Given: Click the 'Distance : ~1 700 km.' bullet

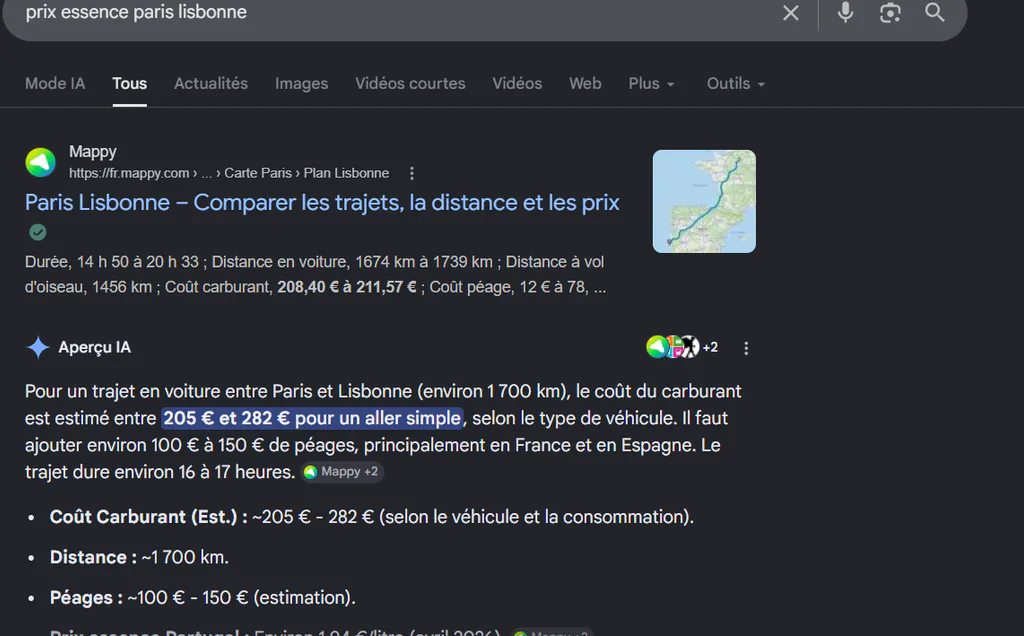Looking at the screenshot, I should coord(139,557).
